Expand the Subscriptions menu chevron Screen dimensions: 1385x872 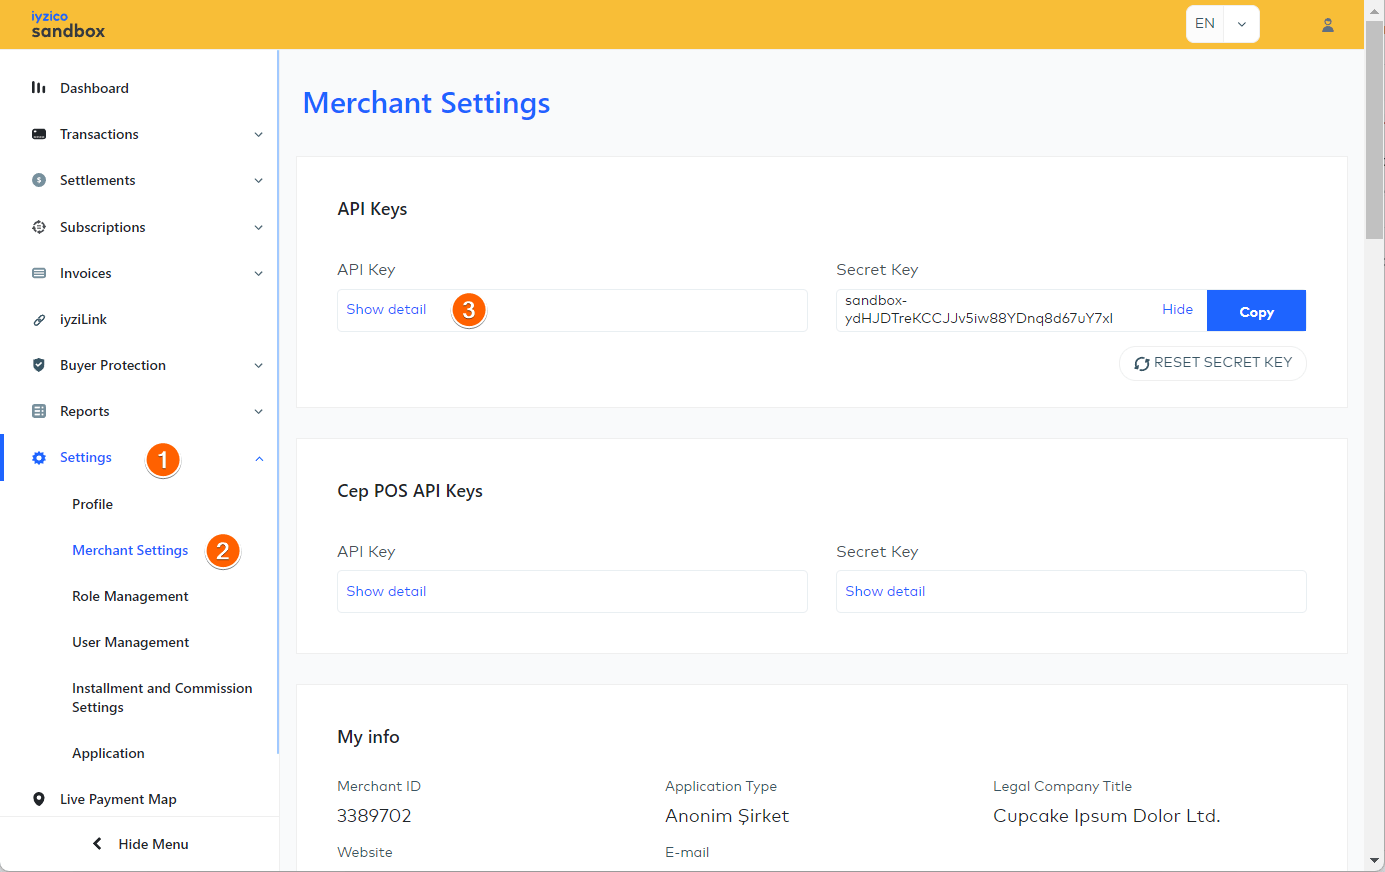point(258,227)
